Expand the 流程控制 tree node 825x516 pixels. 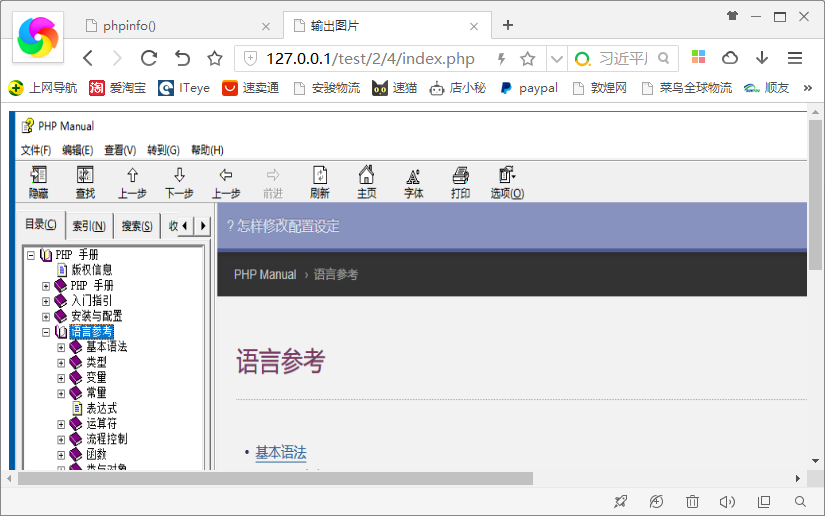point(61,440)
